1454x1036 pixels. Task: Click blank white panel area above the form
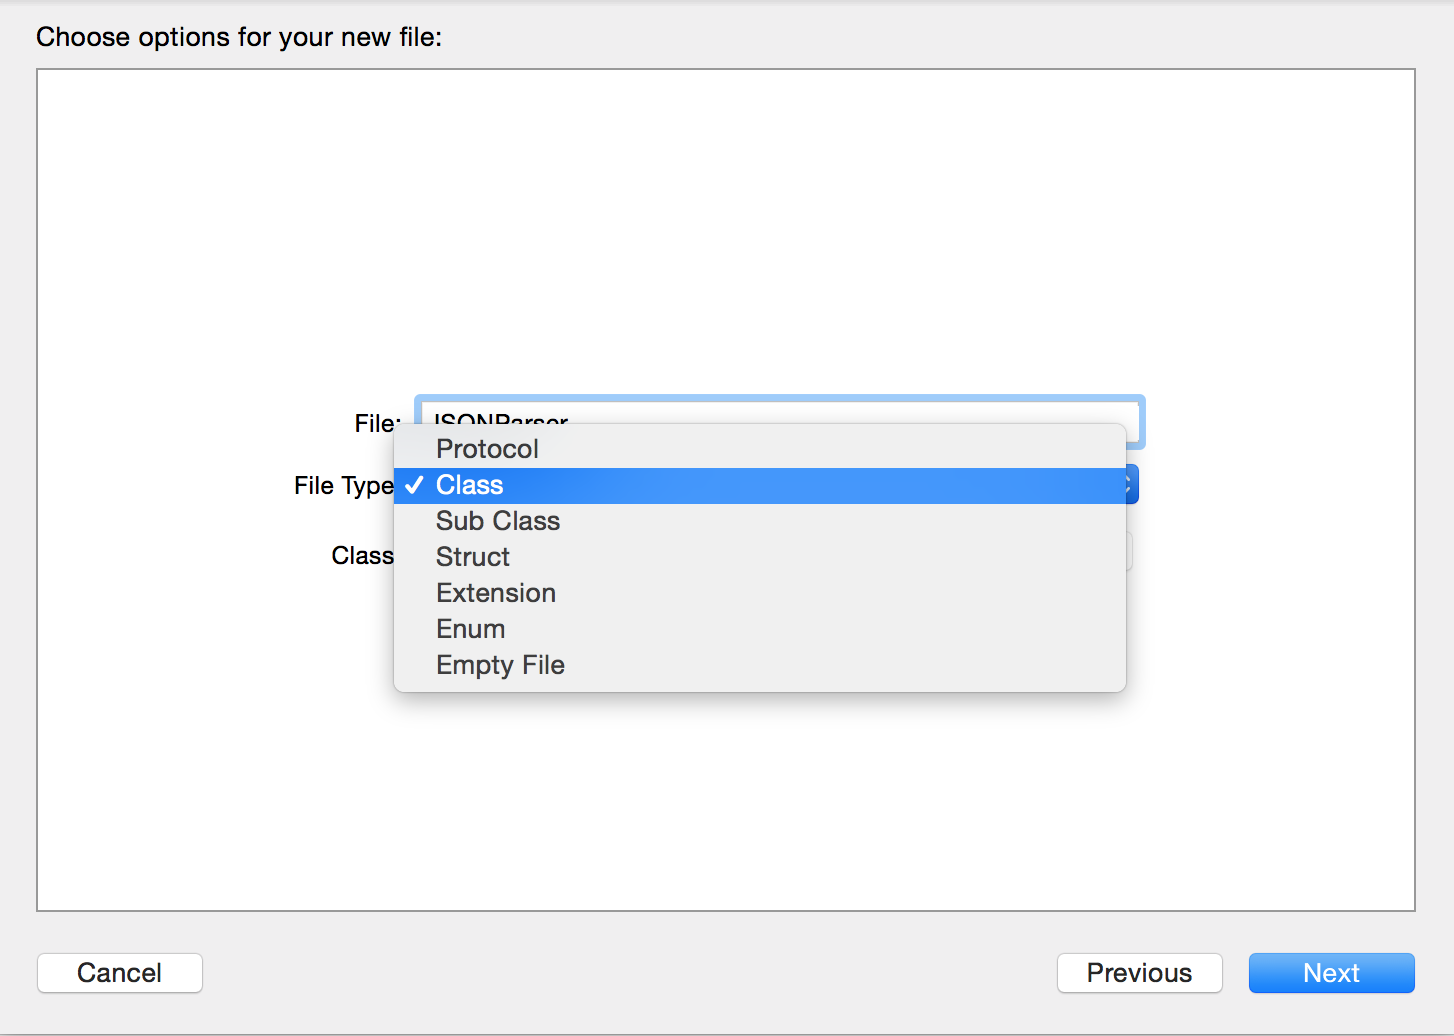coord(726,220)
